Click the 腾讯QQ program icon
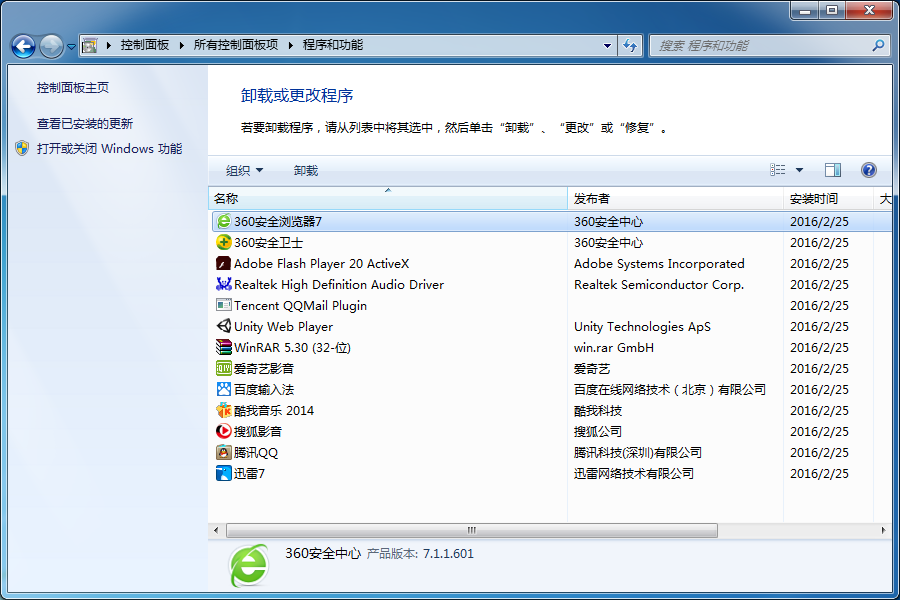 pos(224,452)
